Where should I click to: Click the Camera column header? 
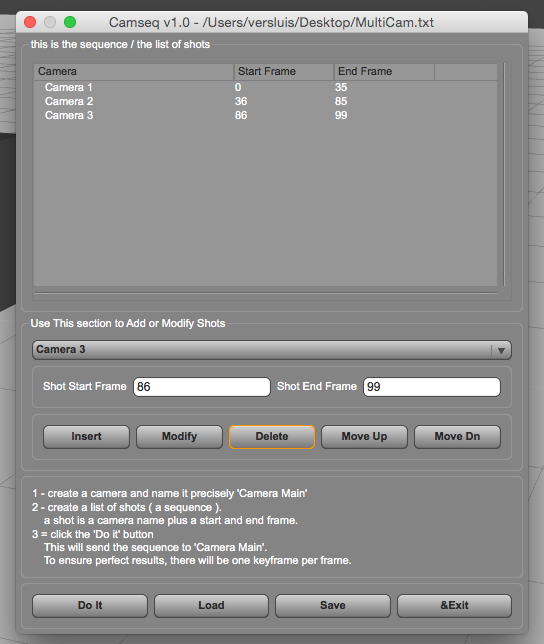coord(134,71)
